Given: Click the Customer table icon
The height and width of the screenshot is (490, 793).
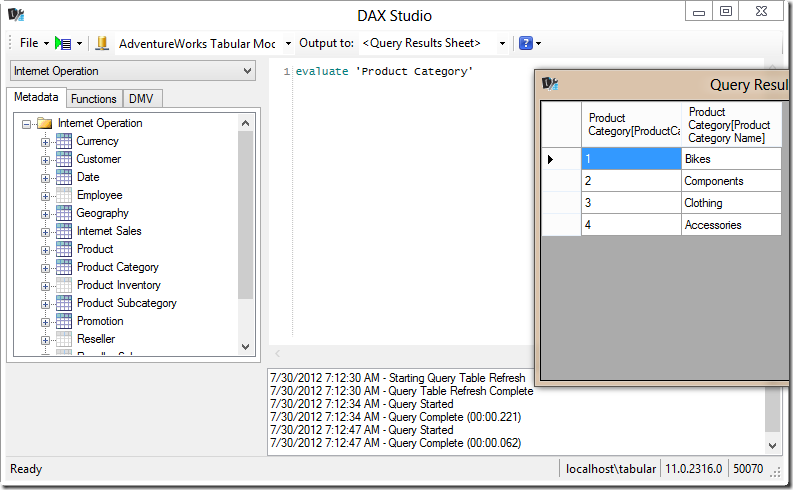Looking at the screenshot, I should [64, 159].
